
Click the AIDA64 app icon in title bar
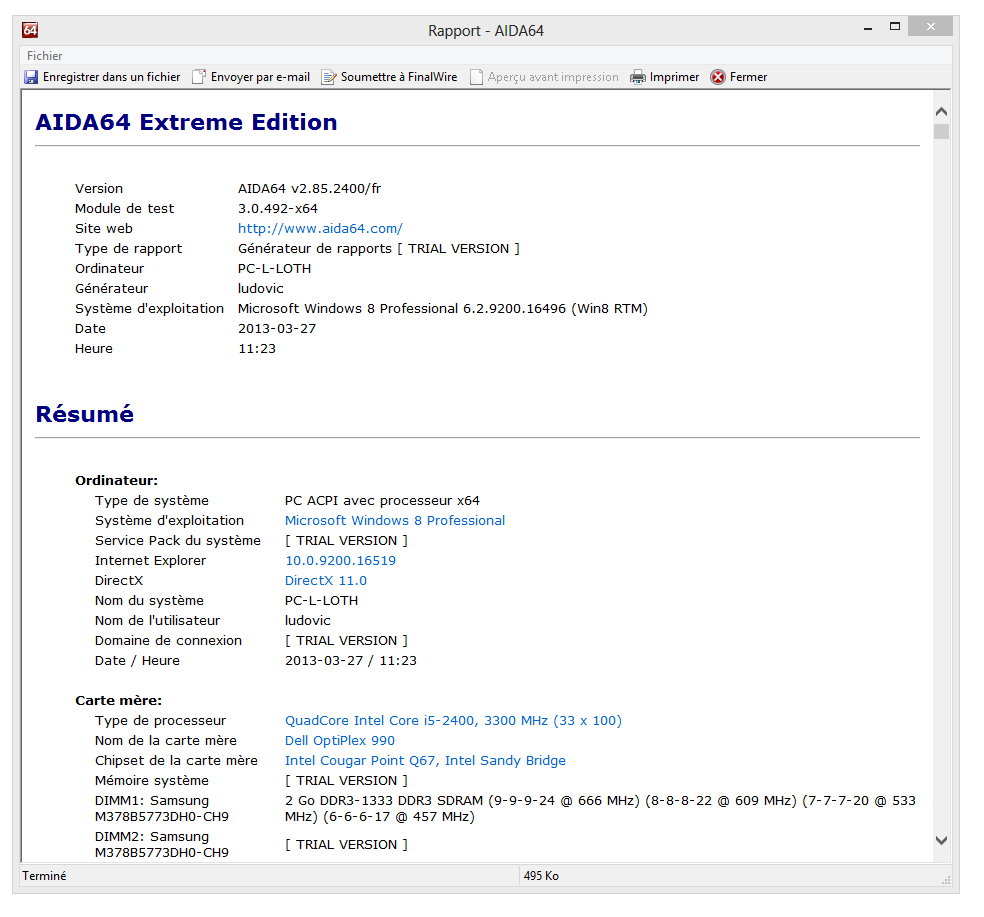point(30,29)
